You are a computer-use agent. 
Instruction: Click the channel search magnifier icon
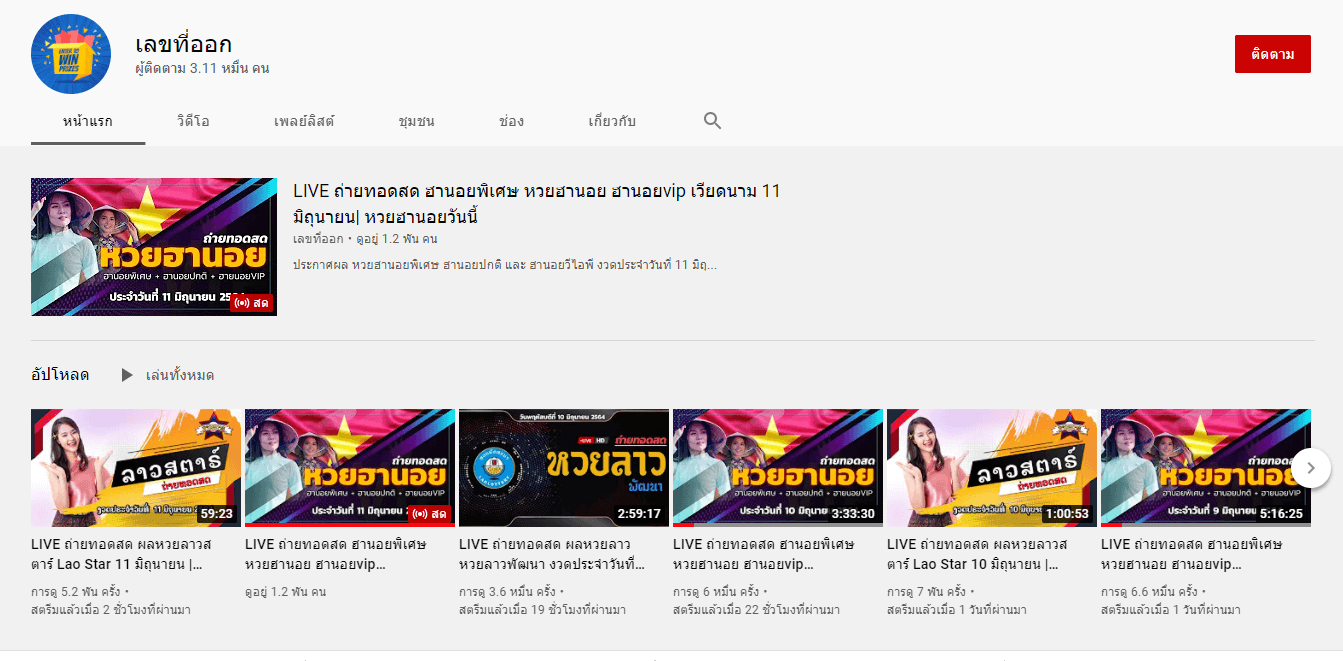712,121
